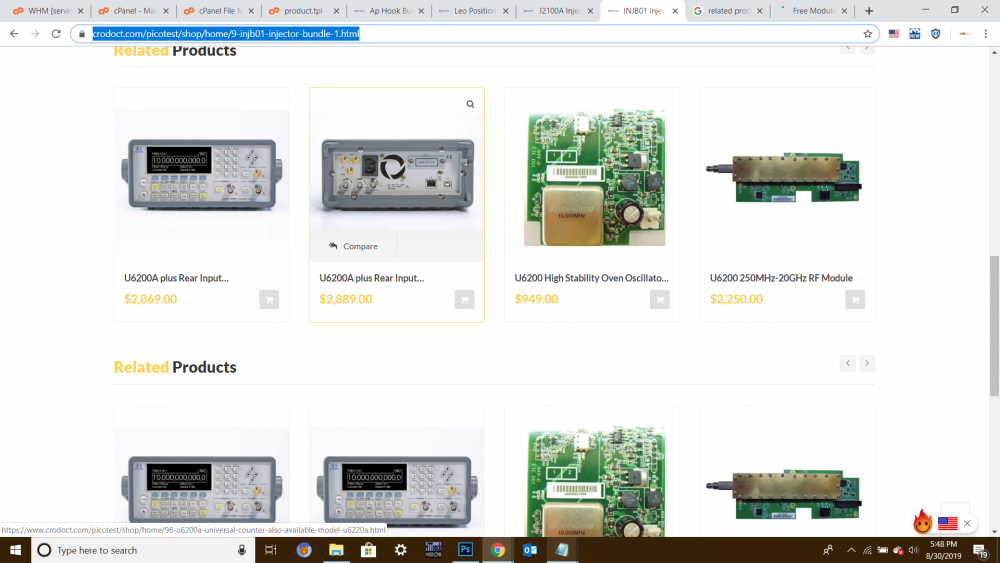Viewport: 1000px width, 563px height.
Task: Open a new browser tab
Action: click(869, 11)
